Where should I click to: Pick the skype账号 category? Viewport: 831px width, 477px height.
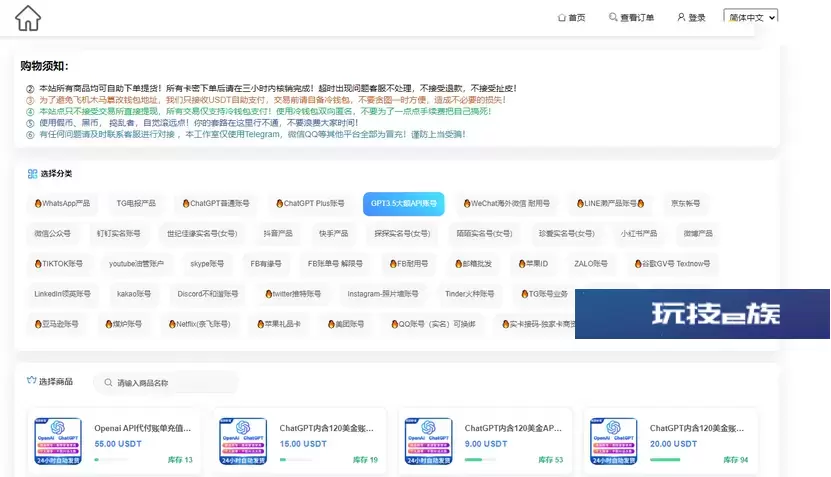point(207,264)
